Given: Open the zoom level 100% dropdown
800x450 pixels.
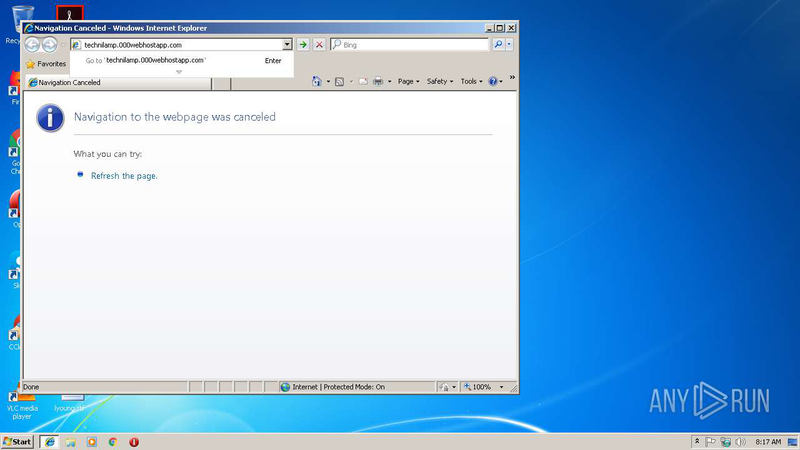Looking at the screenshot, I should [x=484, y=387].
